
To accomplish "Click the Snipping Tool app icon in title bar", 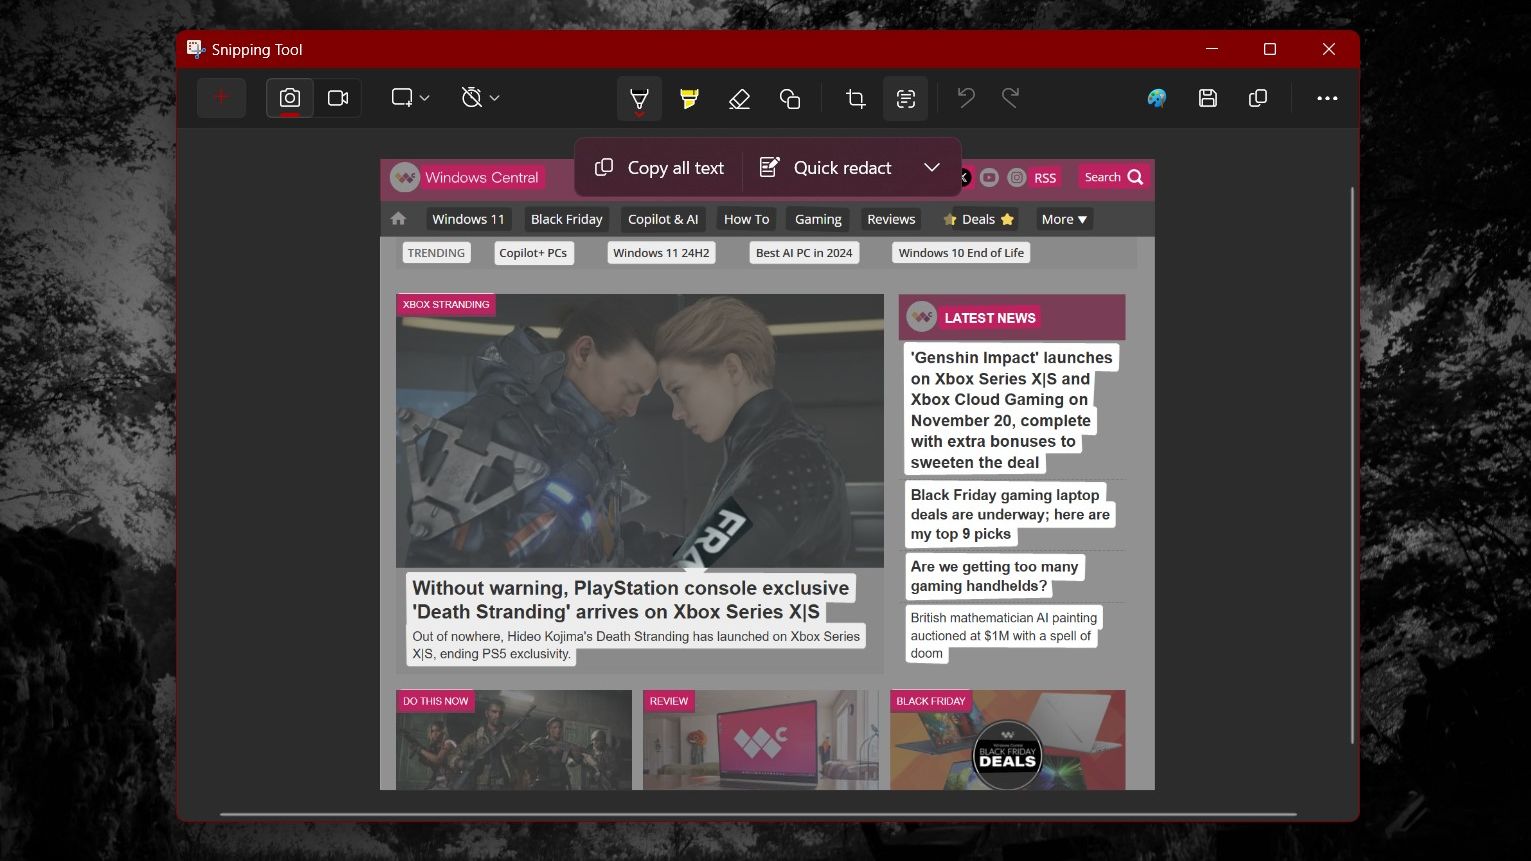I will click(x=196, y=49).
